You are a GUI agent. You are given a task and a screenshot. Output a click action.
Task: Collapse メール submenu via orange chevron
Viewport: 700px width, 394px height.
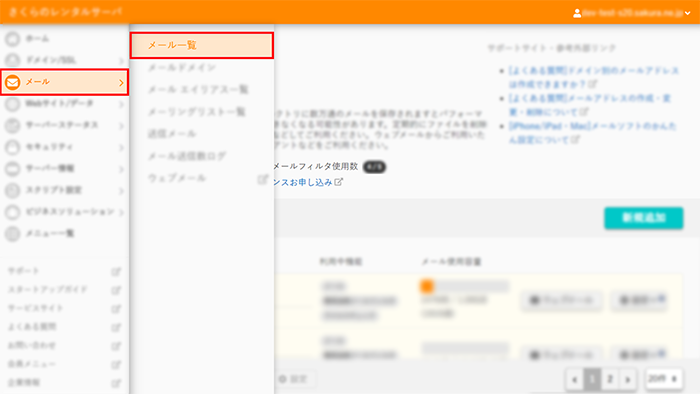[121, 83]
